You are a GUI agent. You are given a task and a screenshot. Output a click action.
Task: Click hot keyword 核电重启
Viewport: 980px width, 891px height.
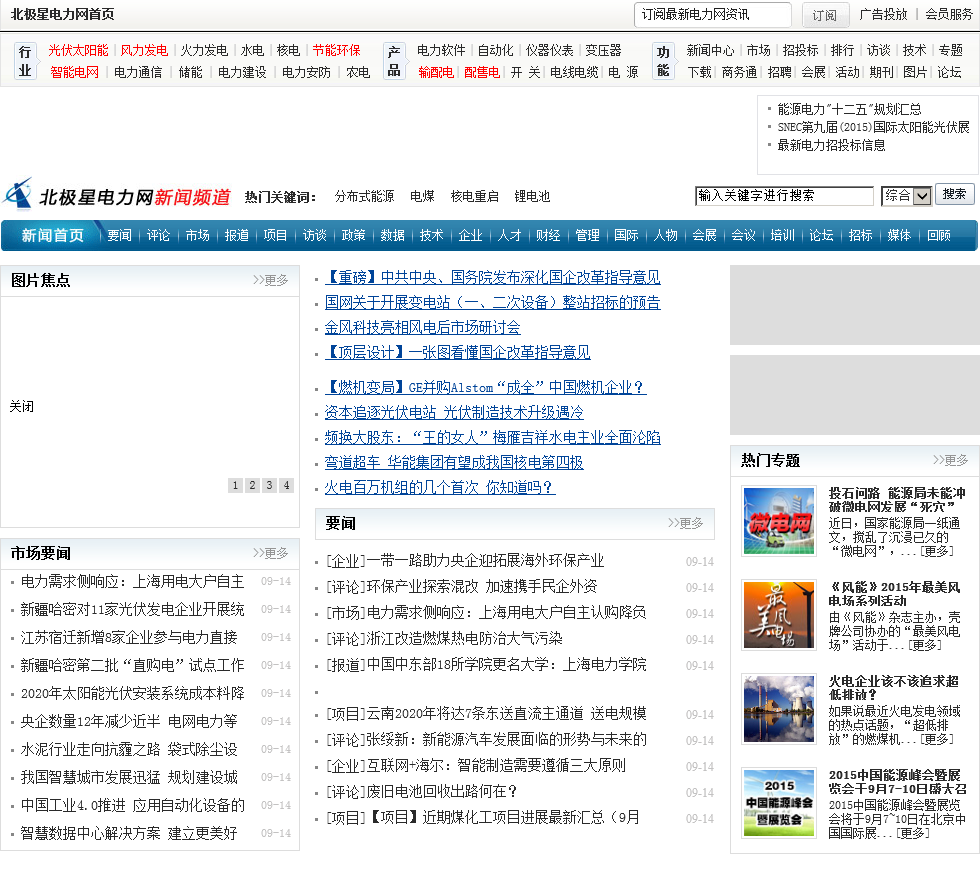tap(475, 197)
